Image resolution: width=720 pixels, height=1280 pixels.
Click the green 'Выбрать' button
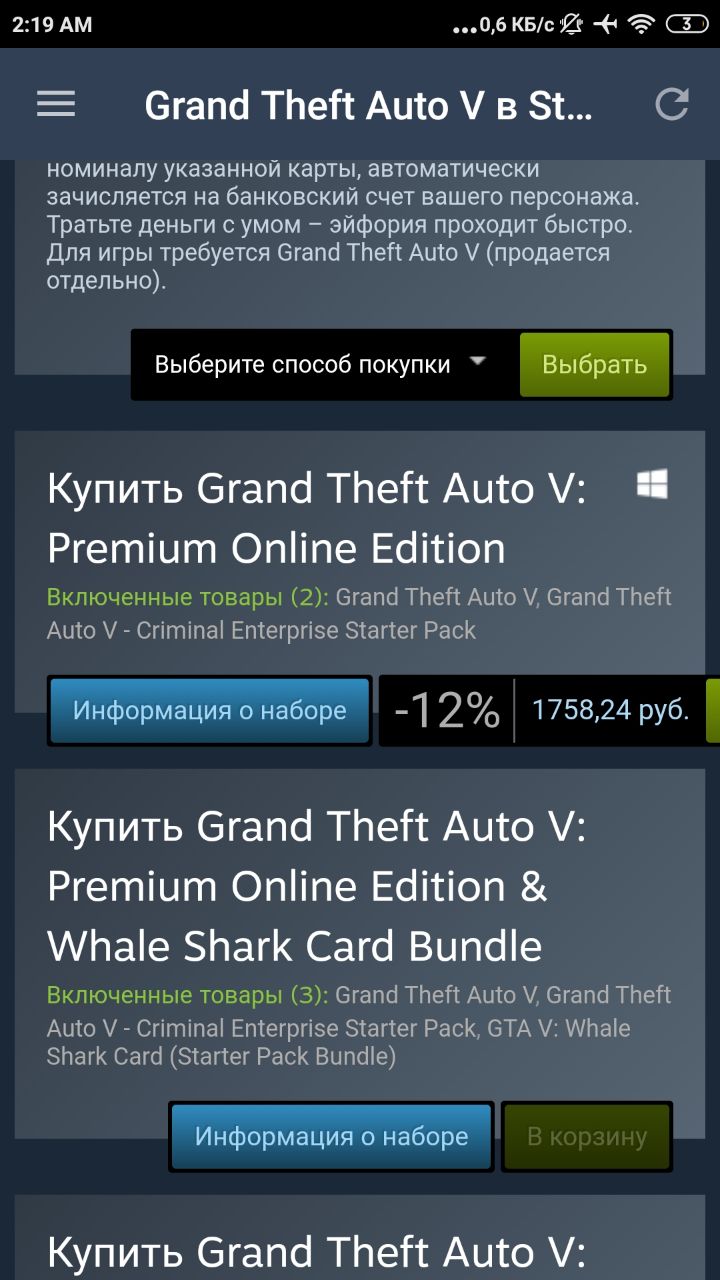click(x=594, y=365)
